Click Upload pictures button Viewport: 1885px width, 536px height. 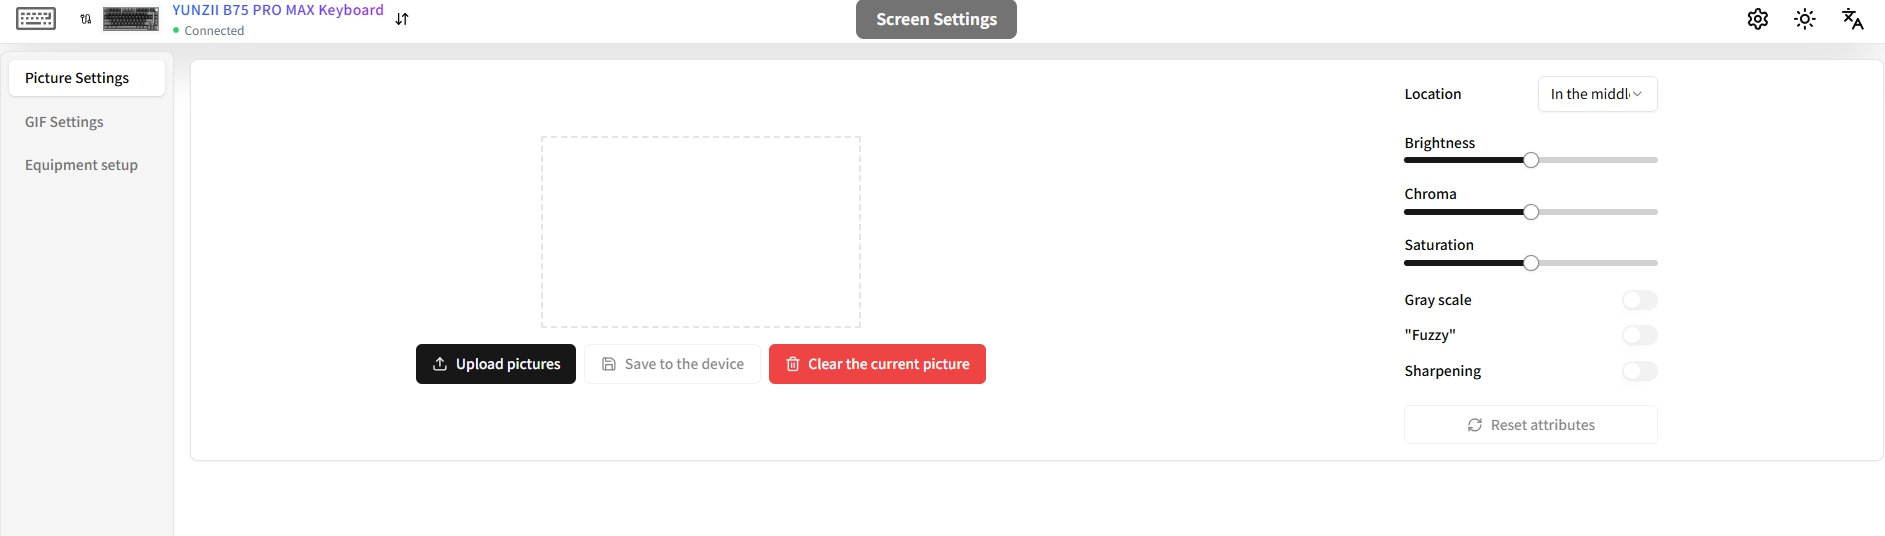tap(496, 364)
